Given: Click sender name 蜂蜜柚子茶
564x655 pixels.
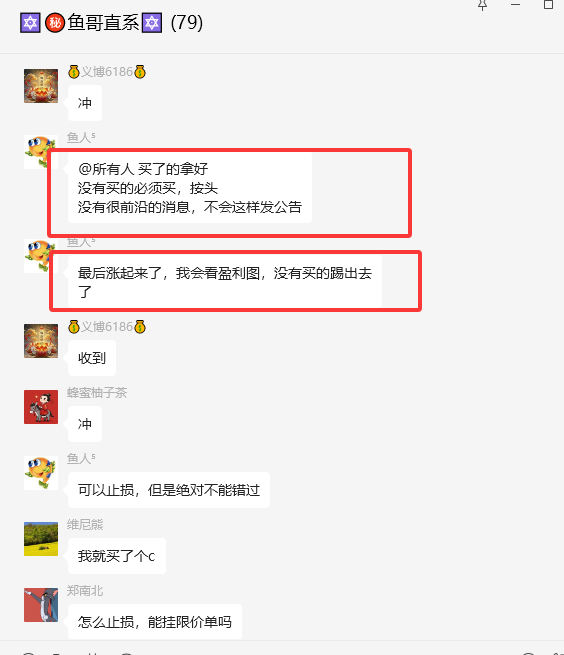Looking at the screenshot, I should click(97, 393).
